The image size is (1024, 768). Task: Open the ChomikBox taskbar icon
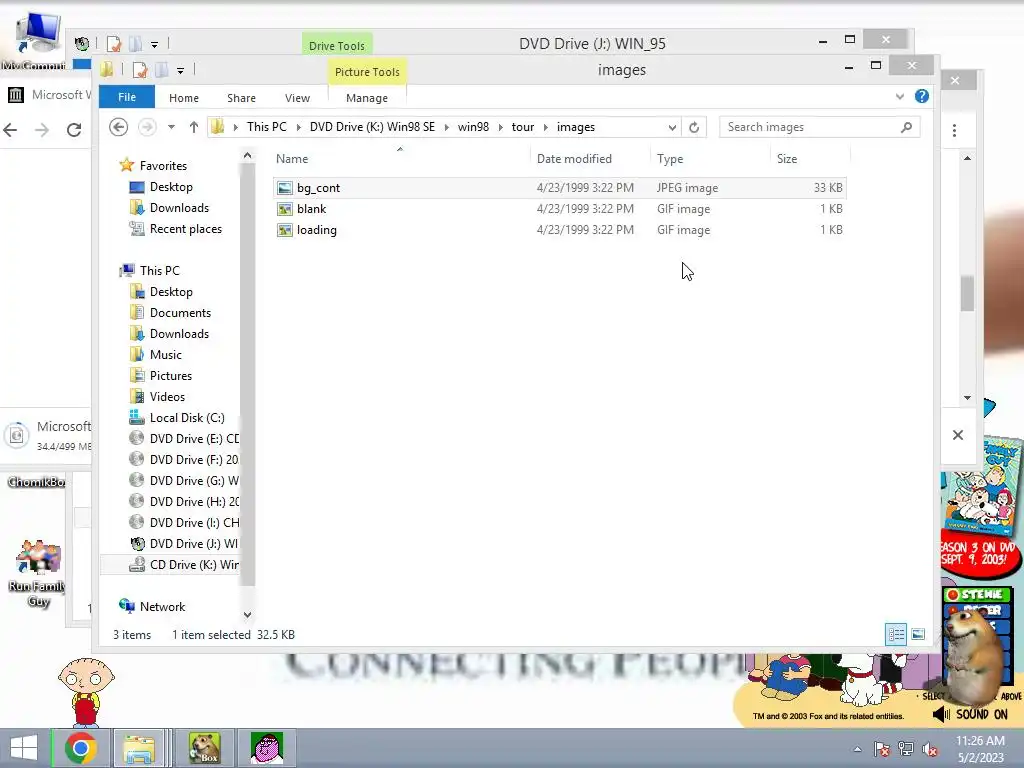pyautogui.click(x=204, y=748)
